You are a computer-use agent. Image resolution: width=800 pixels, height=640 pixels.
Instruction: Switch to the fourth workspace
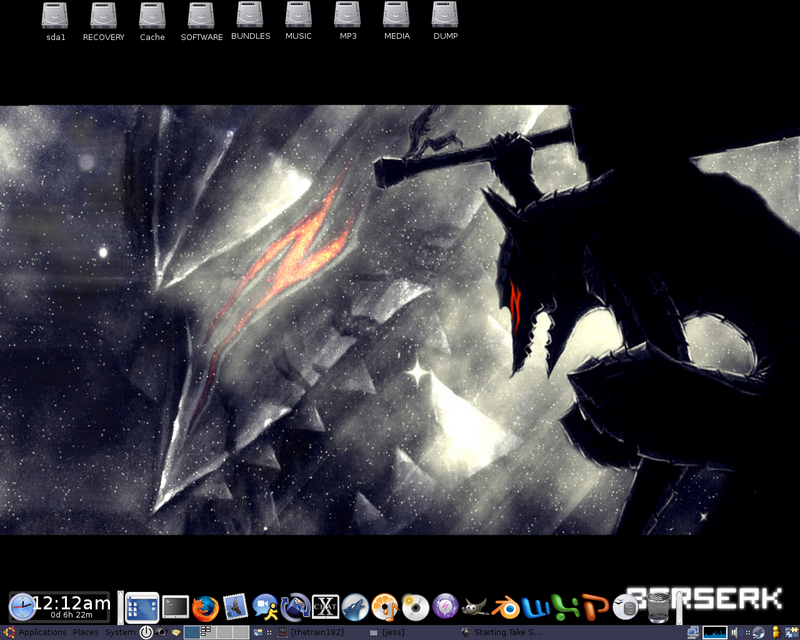241,633
